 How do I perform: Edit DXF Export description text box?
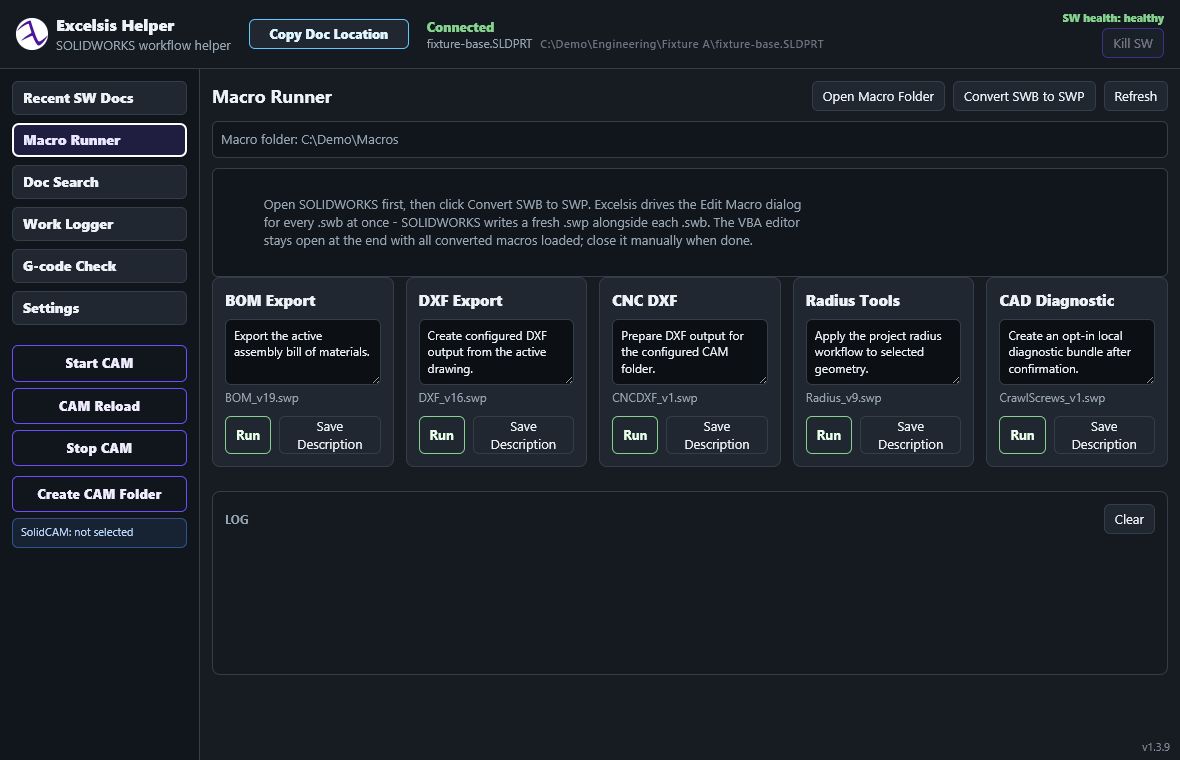pyautogui.click(x=496, y=352)
